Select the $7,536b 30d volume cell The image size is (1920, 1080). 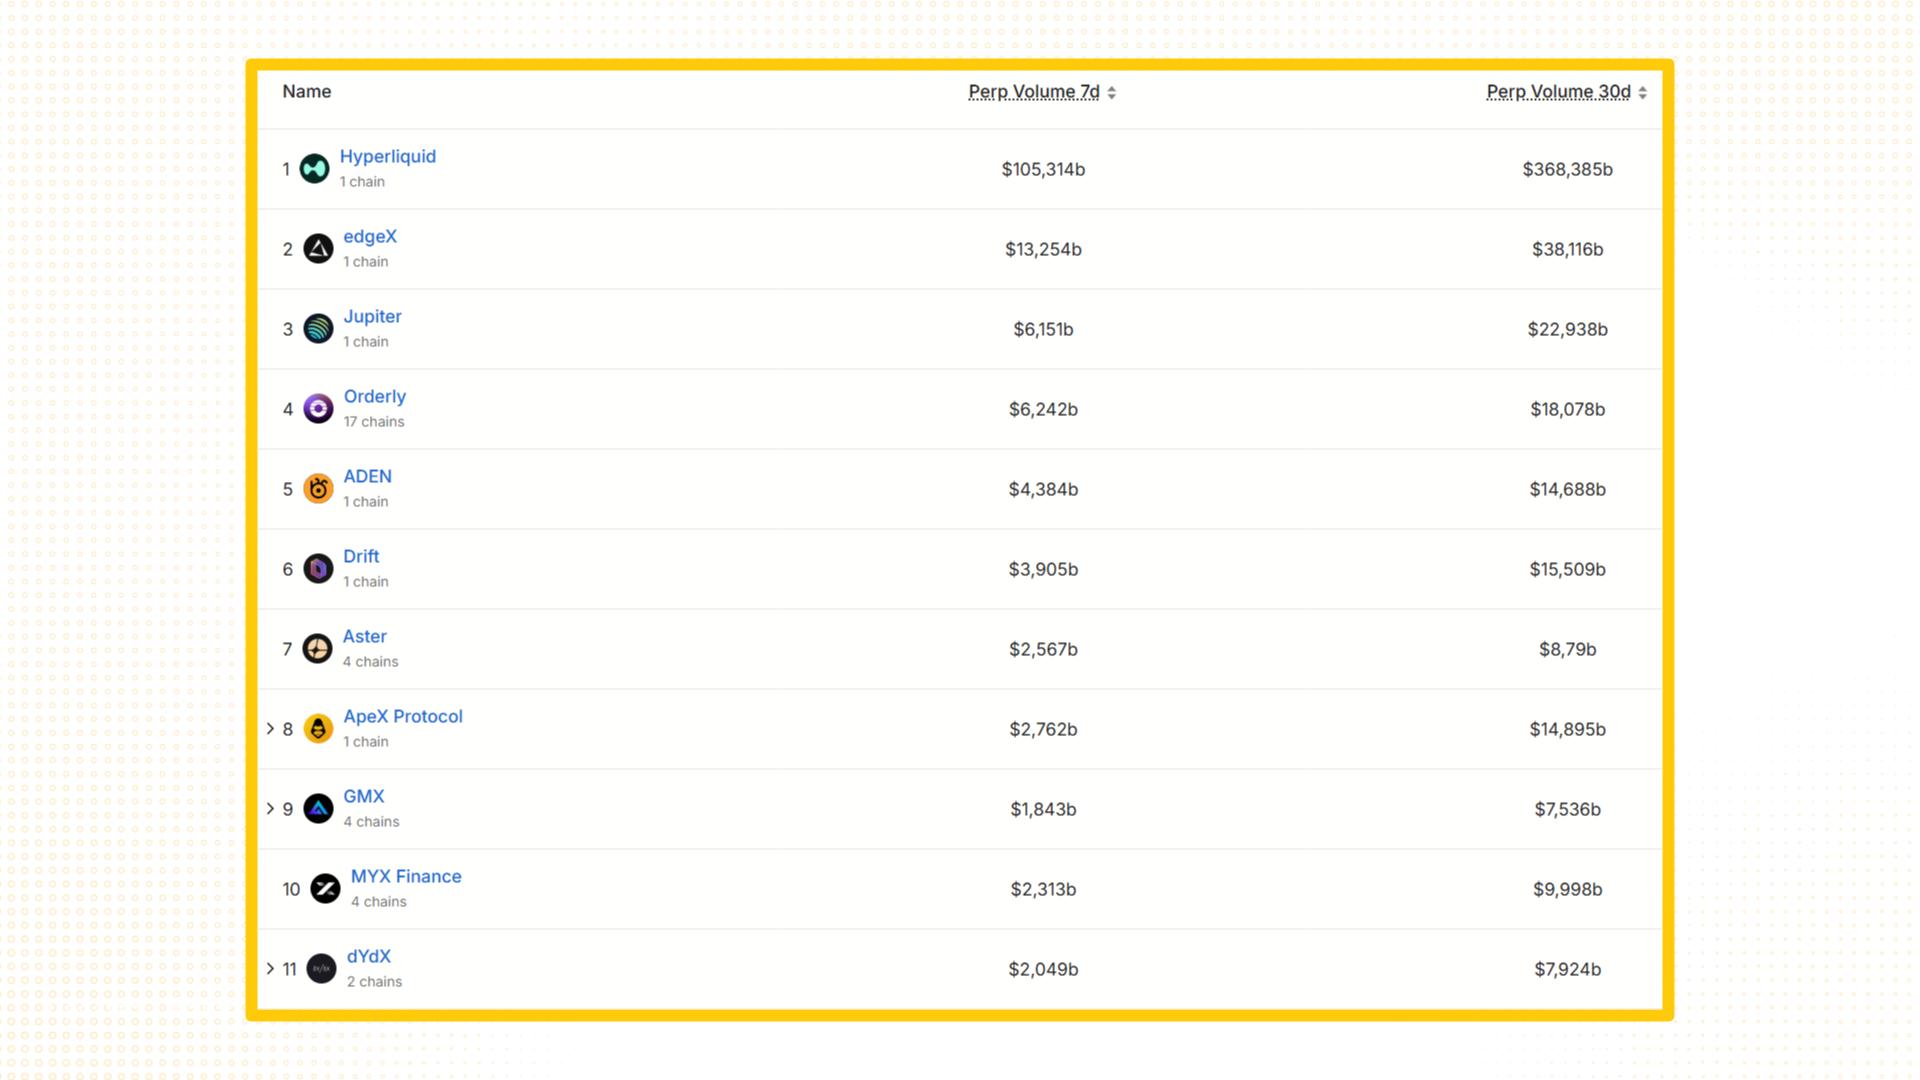pyautogui.click(x=1567, y=809)
